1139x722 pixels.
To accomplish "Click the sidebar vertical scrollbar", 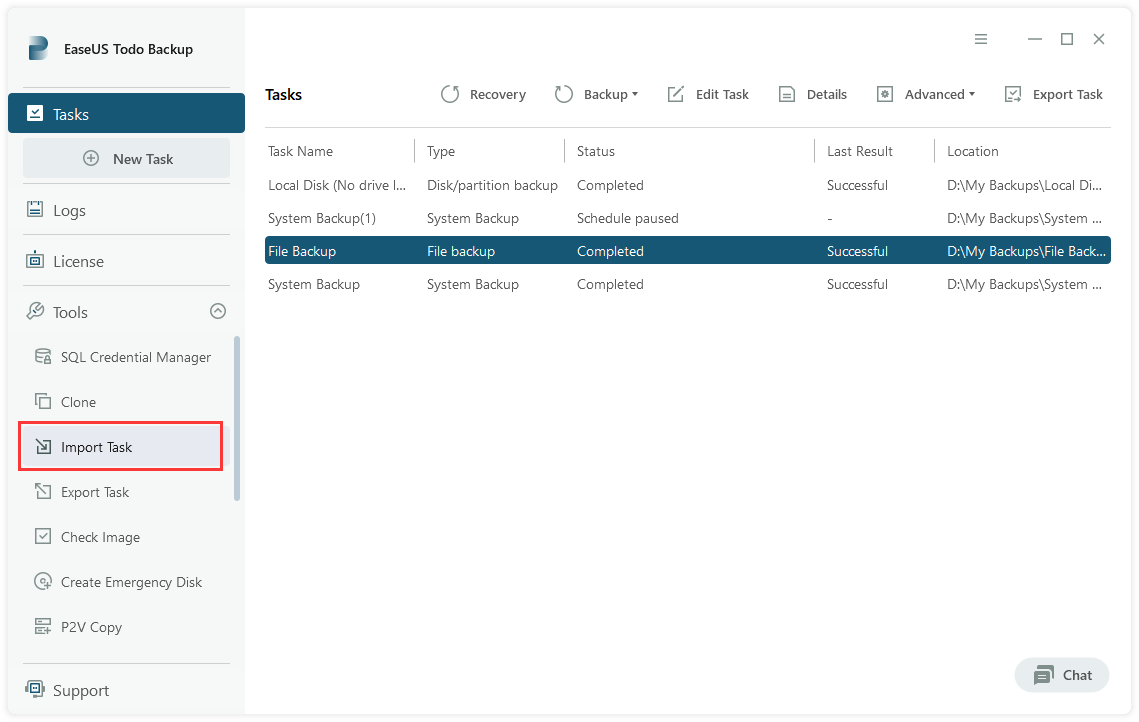I will pyautogui.click(x=237, y=418).
